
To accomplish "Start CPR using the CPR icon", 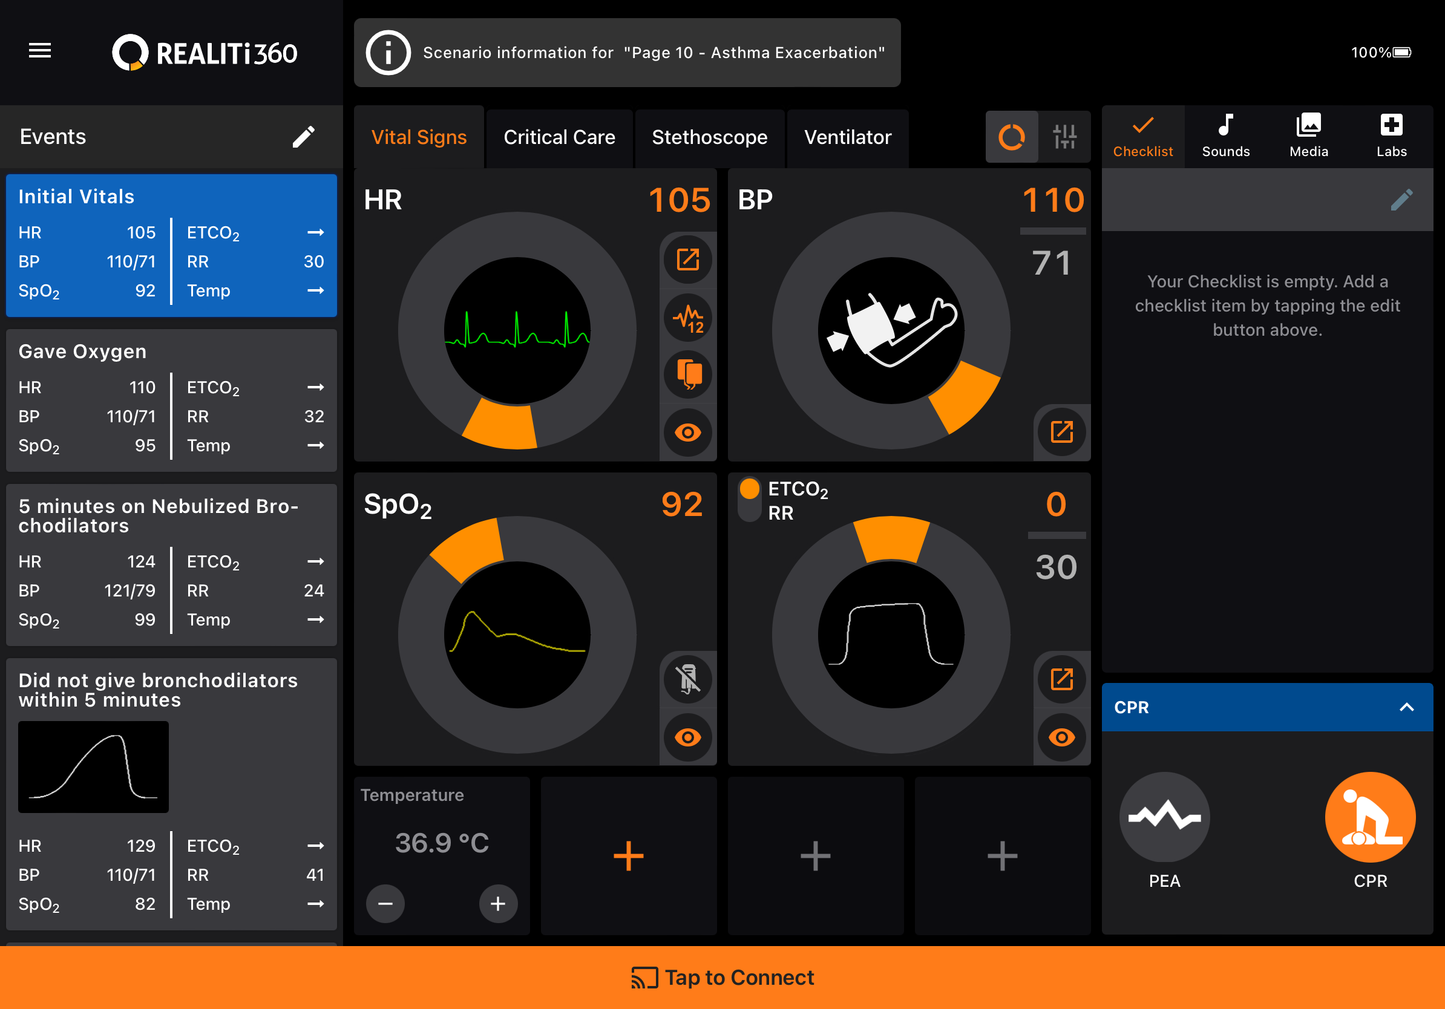I will tap(1370, 817).
